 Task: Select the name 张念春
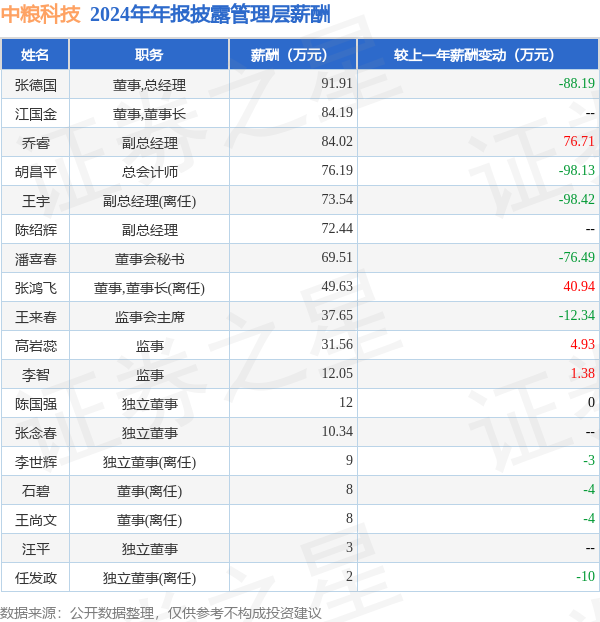pyautogui.click(x=36, y=433)
